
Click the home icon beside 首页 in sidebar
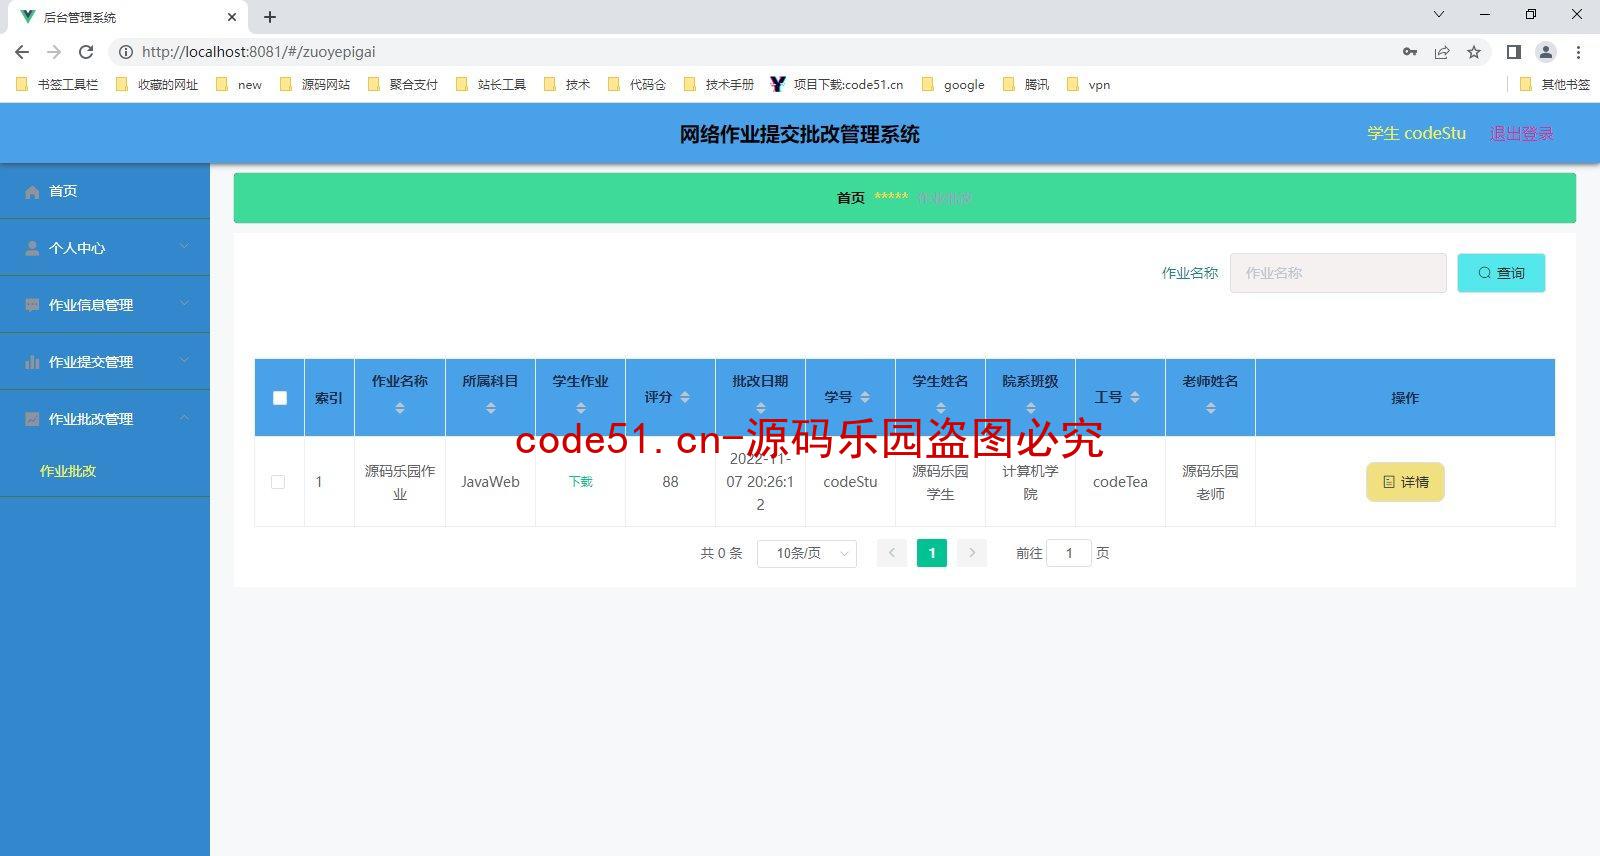[x=32, y=192]
